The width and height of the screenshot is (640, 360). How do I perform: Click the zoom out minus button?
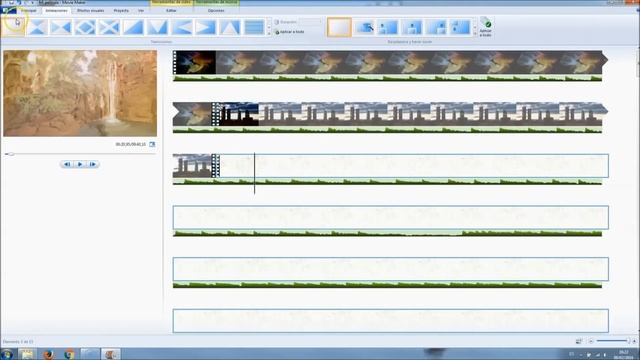pyautogui.click(x=591, y=341)
